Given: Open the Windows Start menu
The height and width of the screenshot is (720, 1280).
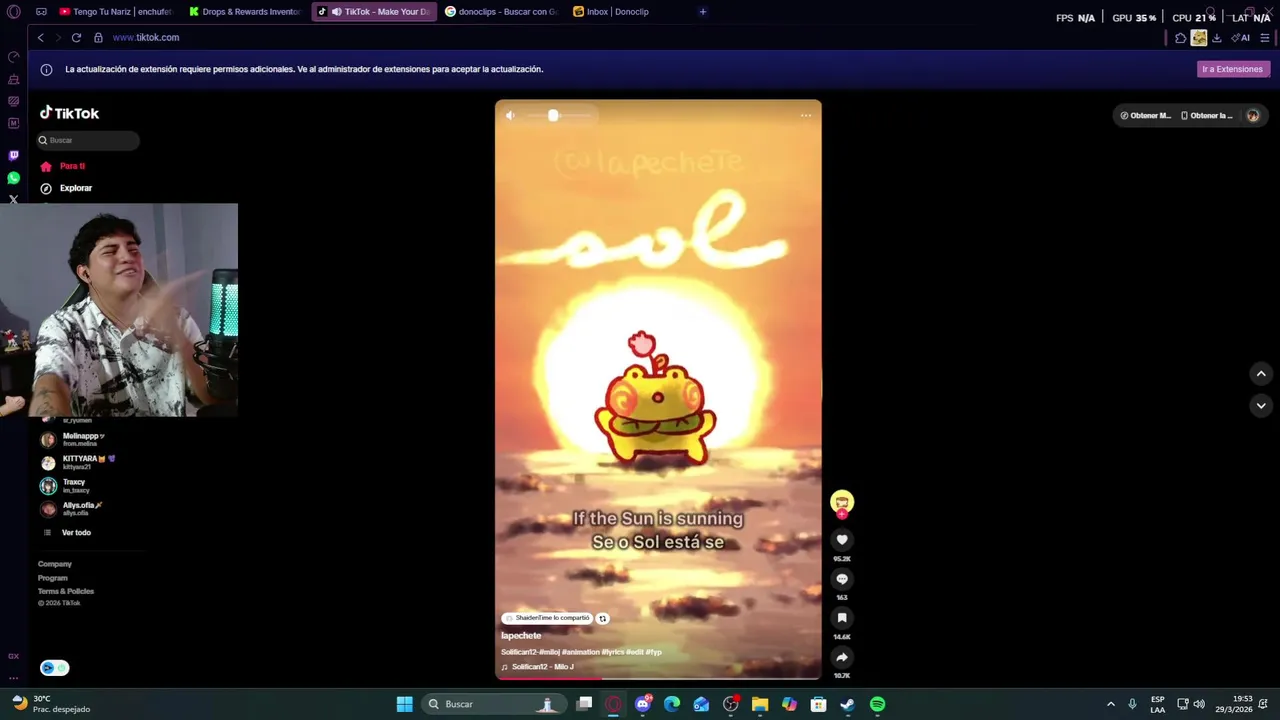Looking at the screenshot, I should pyautogui.click(x=404, y=704).
